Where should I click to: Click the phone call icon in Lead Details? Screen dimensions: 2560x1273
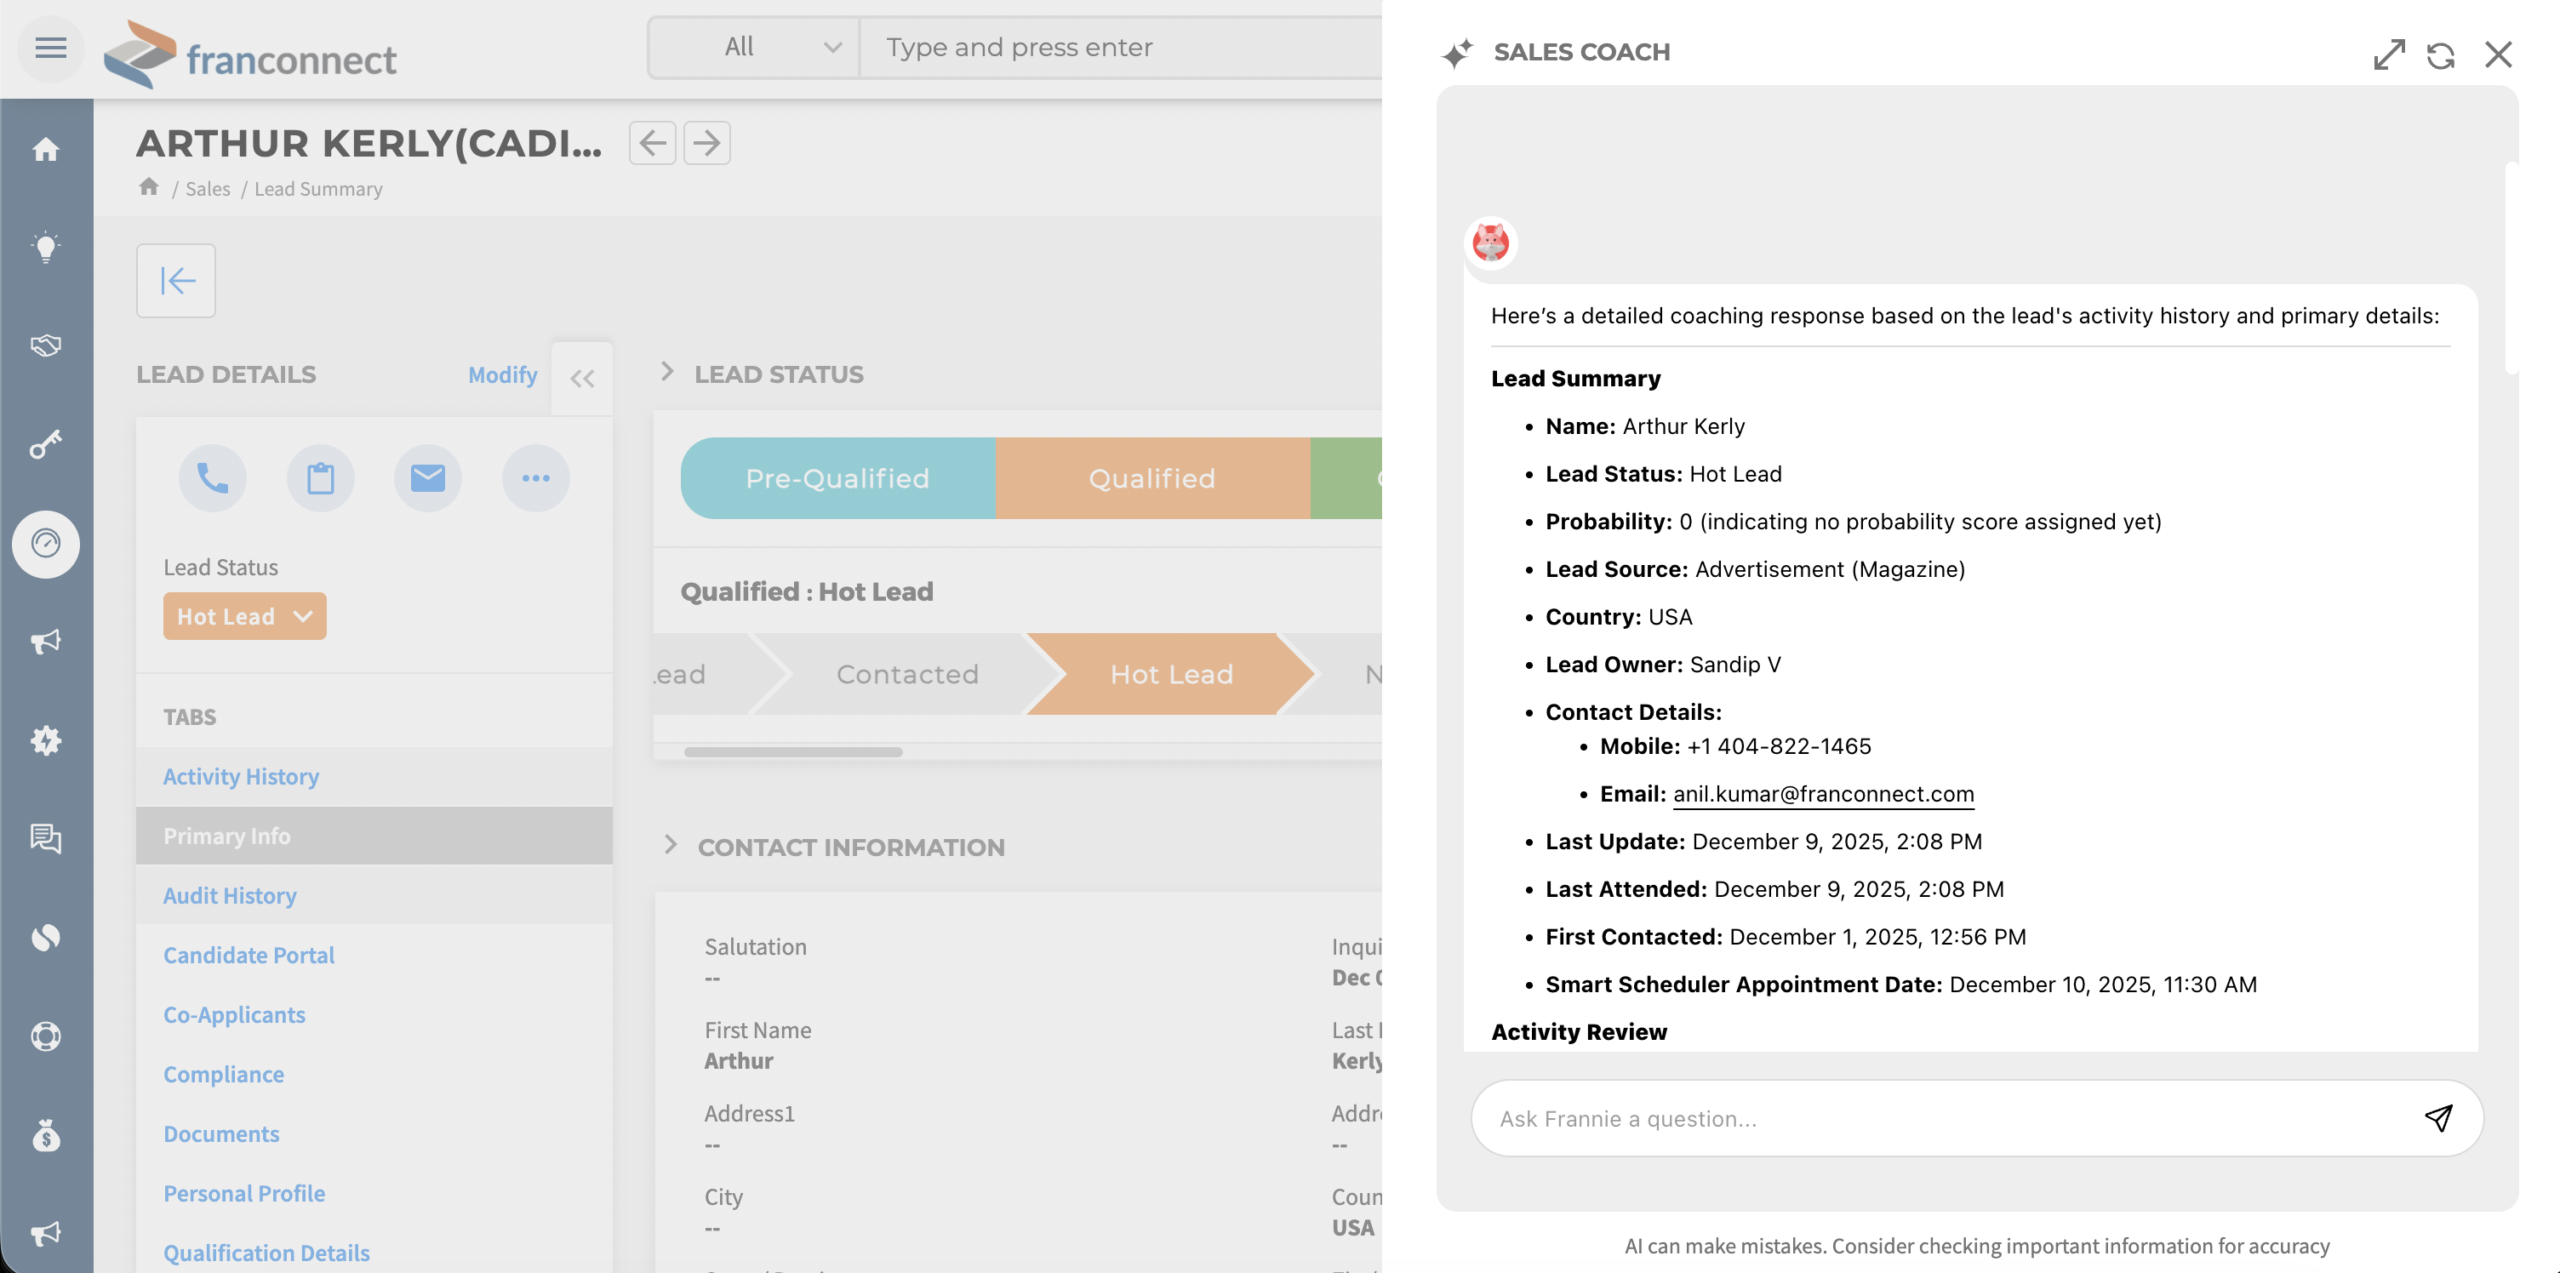[212, 478]
